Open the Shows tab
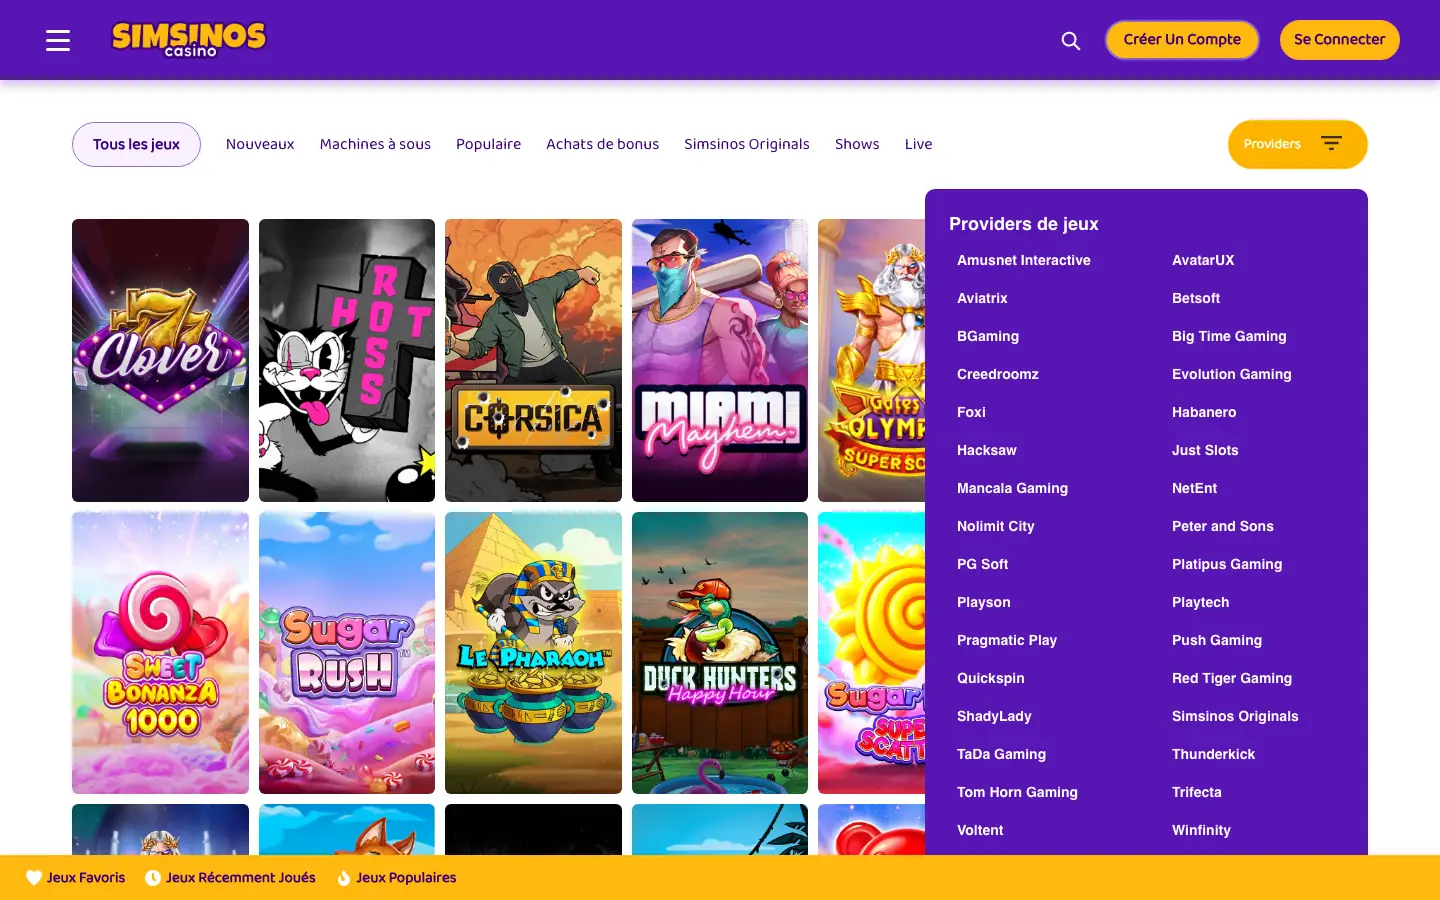Screen dimensions: 1440x900 coord(857,144)
